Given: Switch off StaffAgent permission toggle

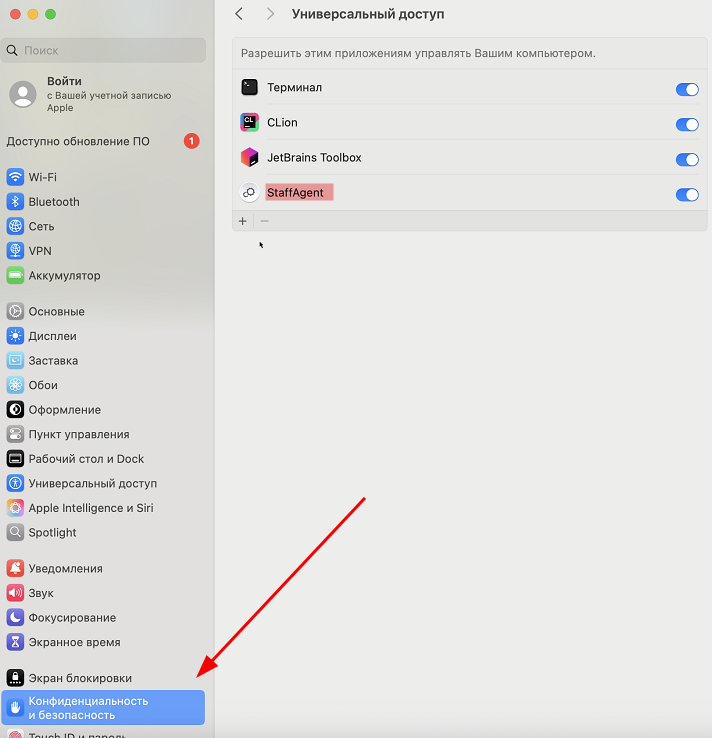Looking at the screenshot, I should point(687,194).
